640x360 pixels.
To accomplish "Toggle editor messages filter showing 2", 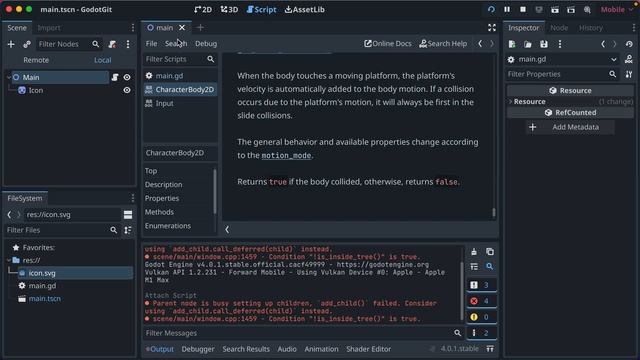I will 481,333.
